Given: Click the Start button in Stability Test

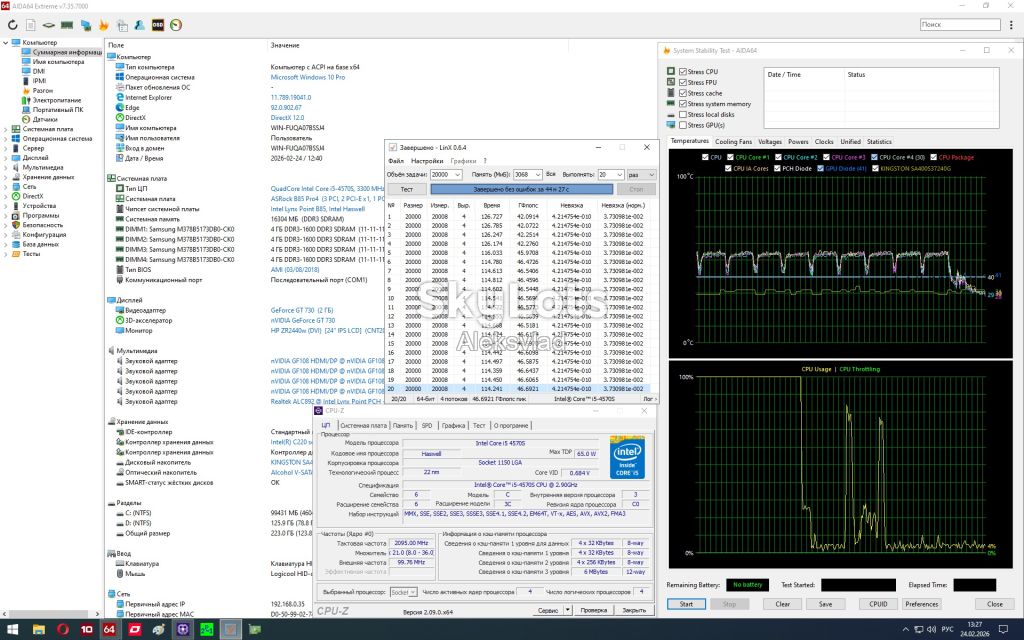Looking at the screenshot, I should coord(686,604).
